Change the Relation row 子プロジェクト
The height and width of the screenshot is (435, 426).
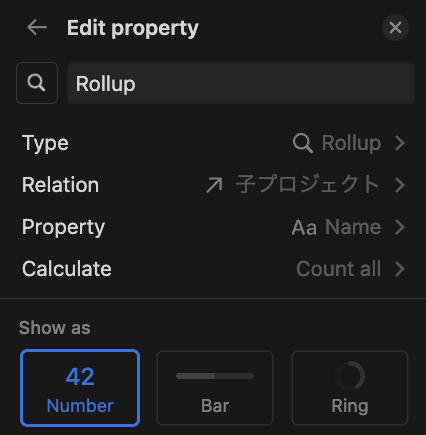pos(213,185)
